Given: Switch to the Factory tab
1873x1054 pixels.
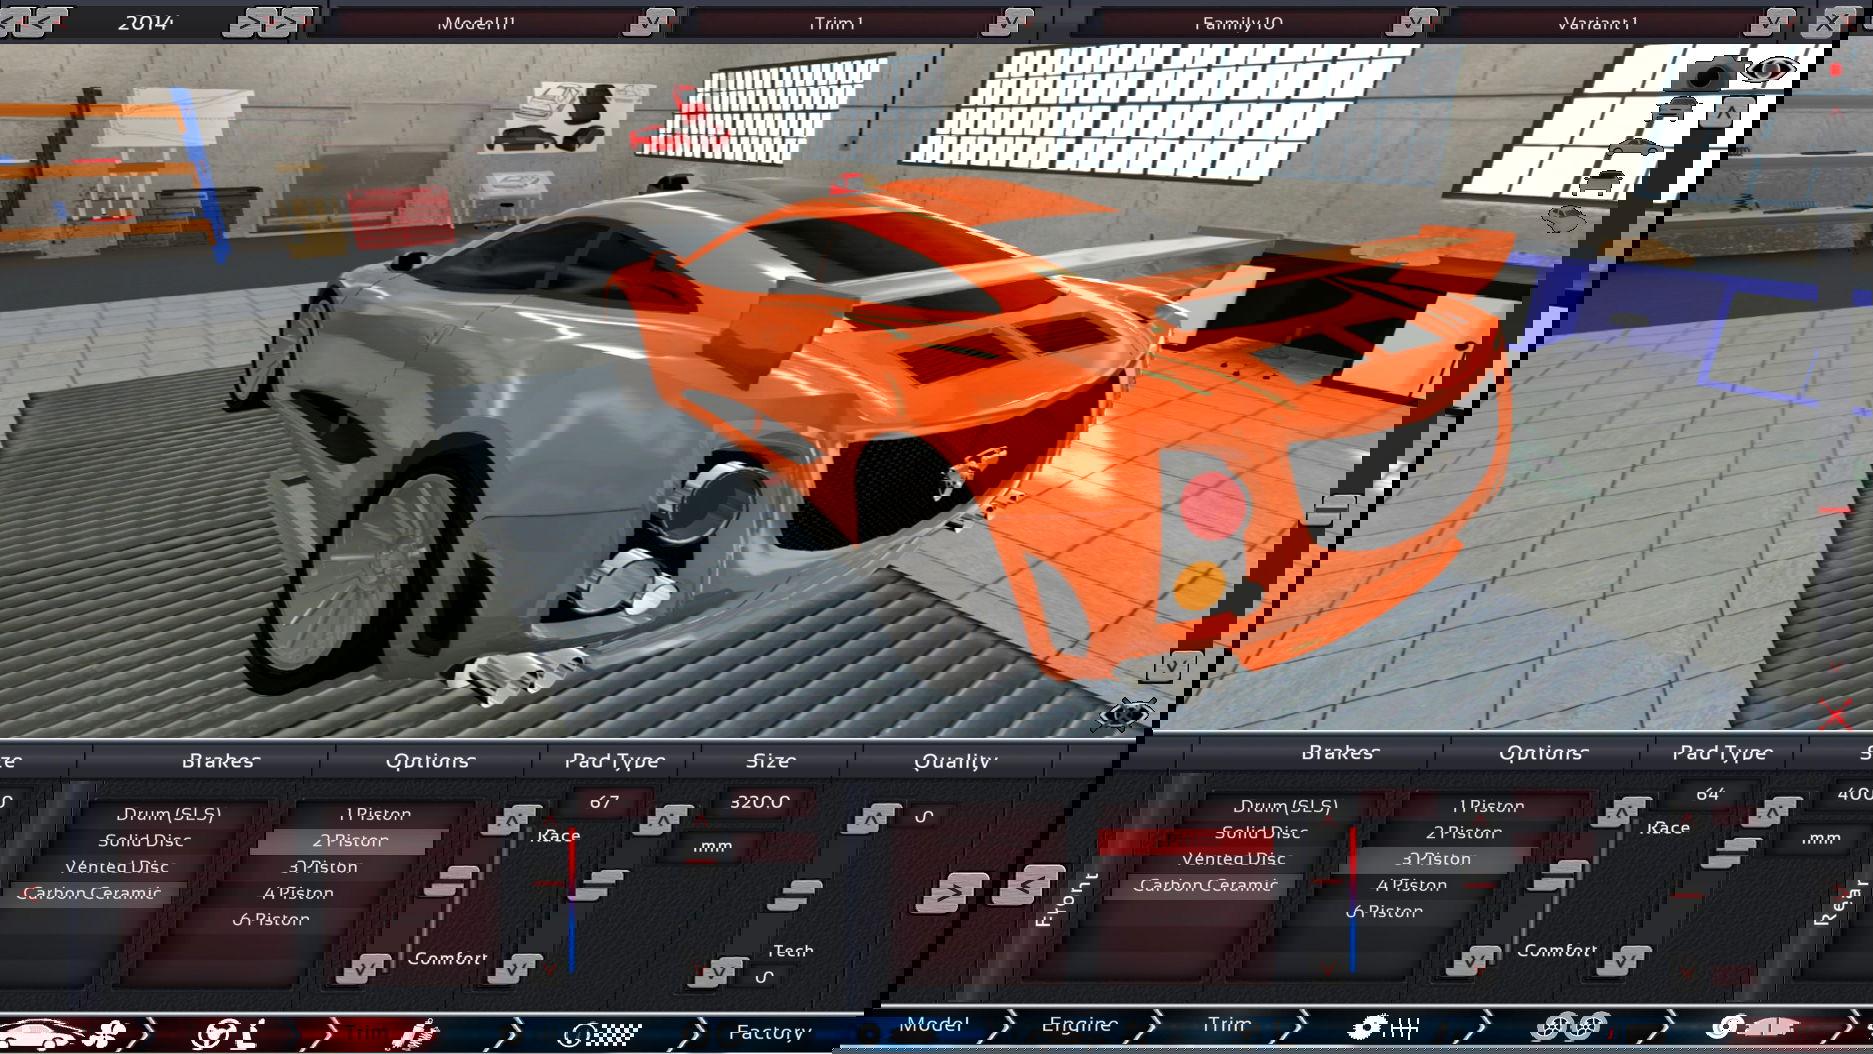Looking at the screenshot, I should (767, 1032).
